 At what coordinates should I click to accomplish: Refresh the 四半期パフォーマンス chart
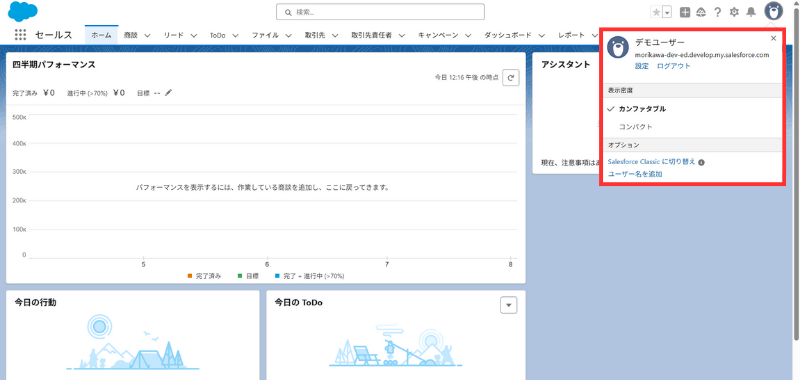(x=511, y=78)
